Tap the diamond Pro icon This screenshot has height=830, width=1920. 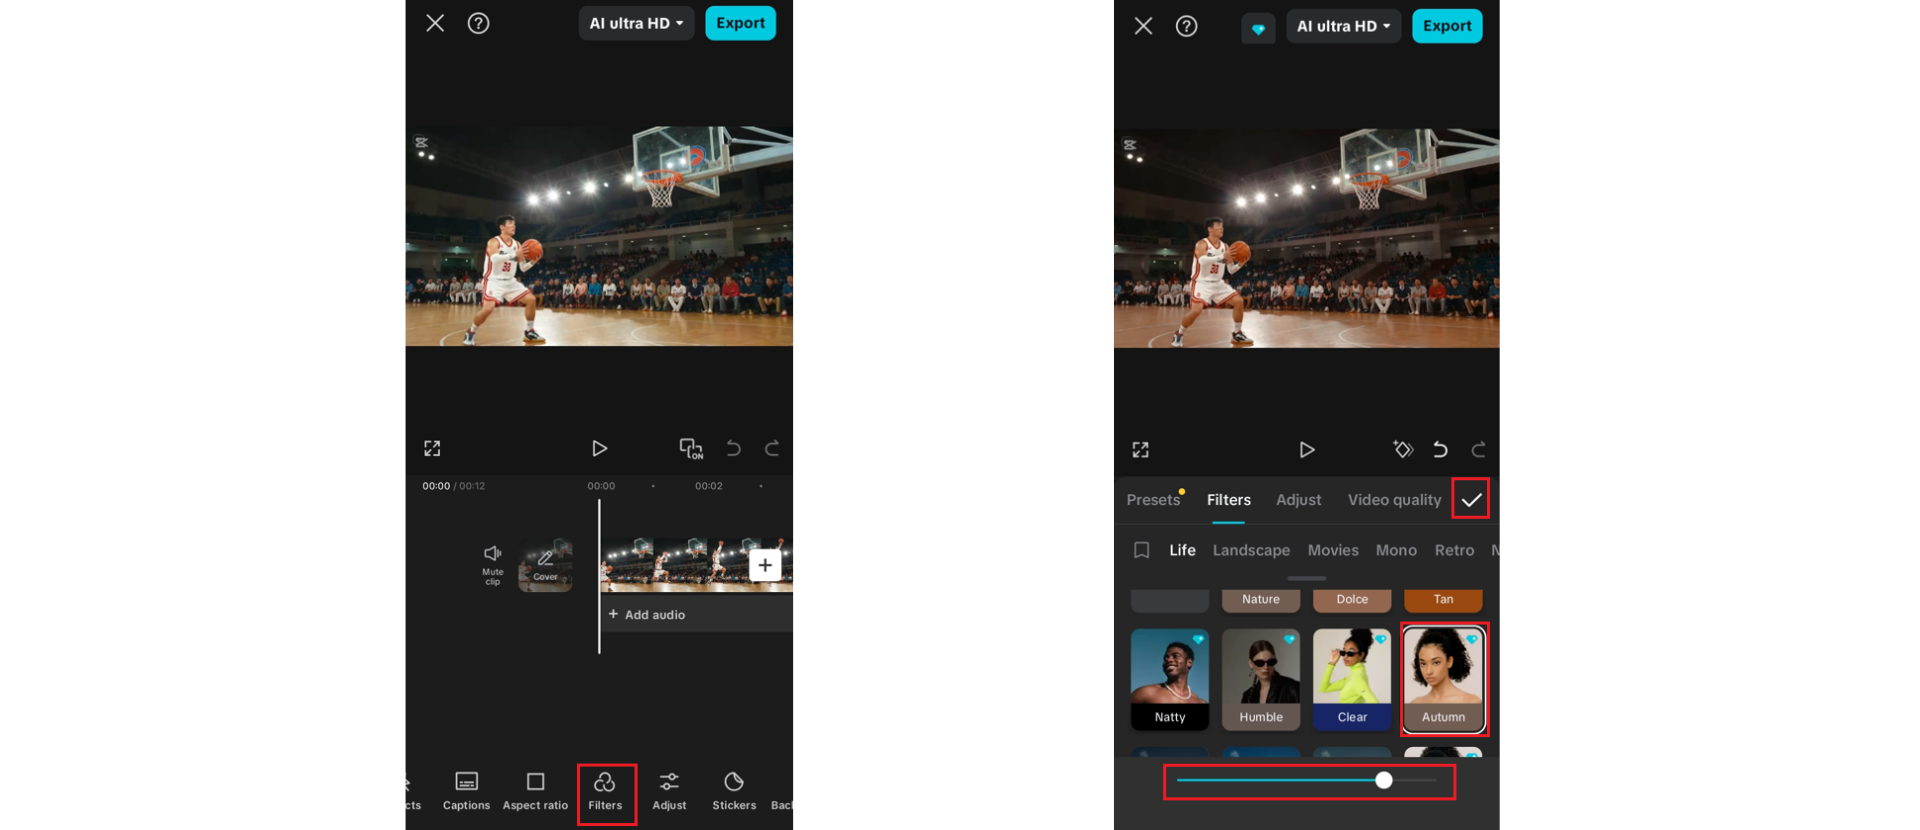pos(1258,28)
